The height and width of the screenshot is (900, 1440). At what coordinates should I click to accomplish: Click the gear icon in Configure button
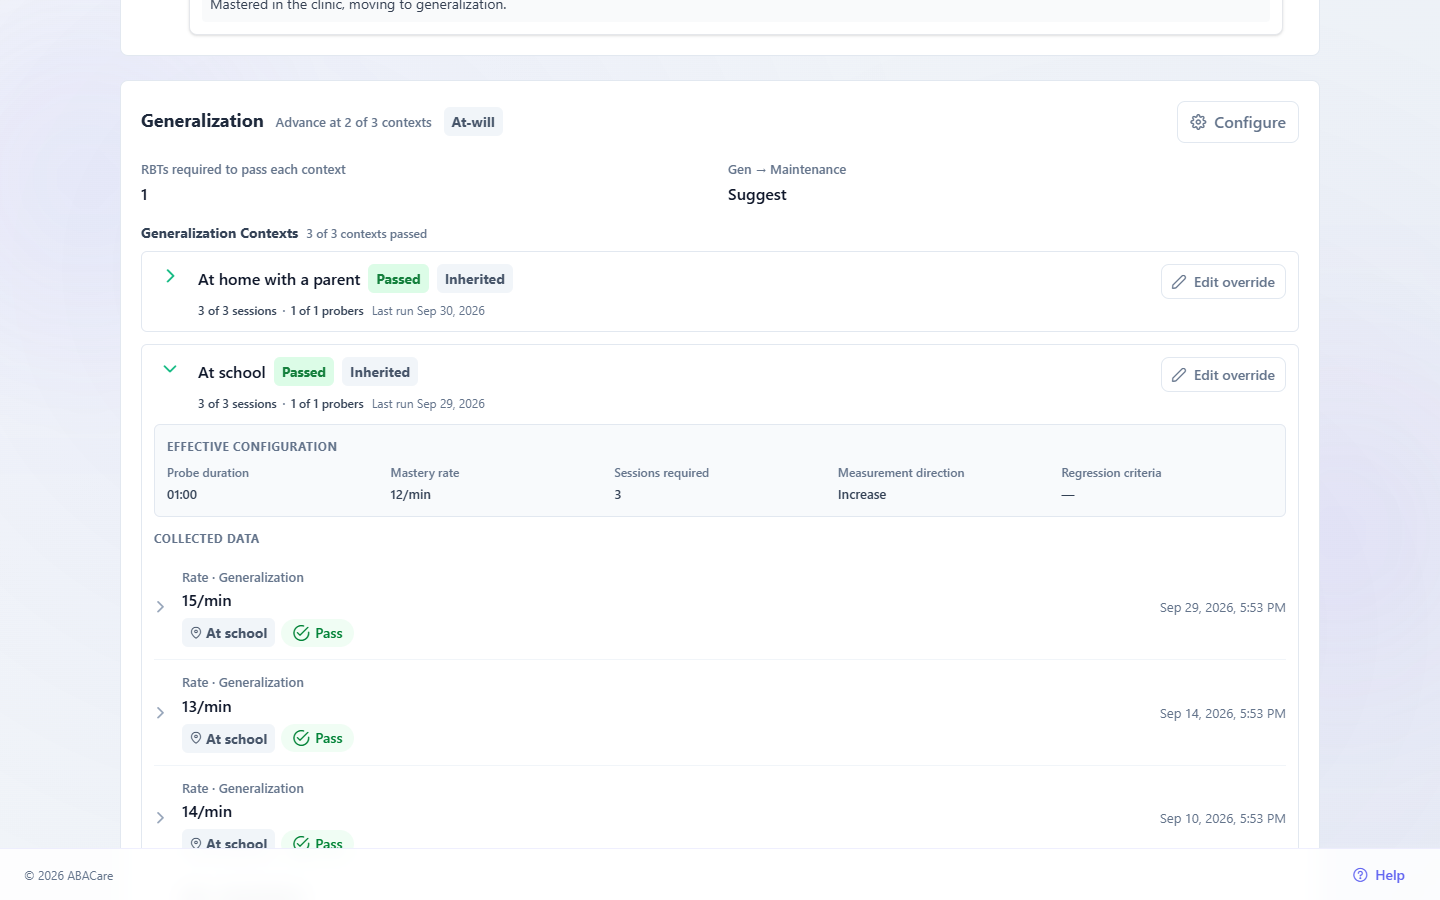1198,122
